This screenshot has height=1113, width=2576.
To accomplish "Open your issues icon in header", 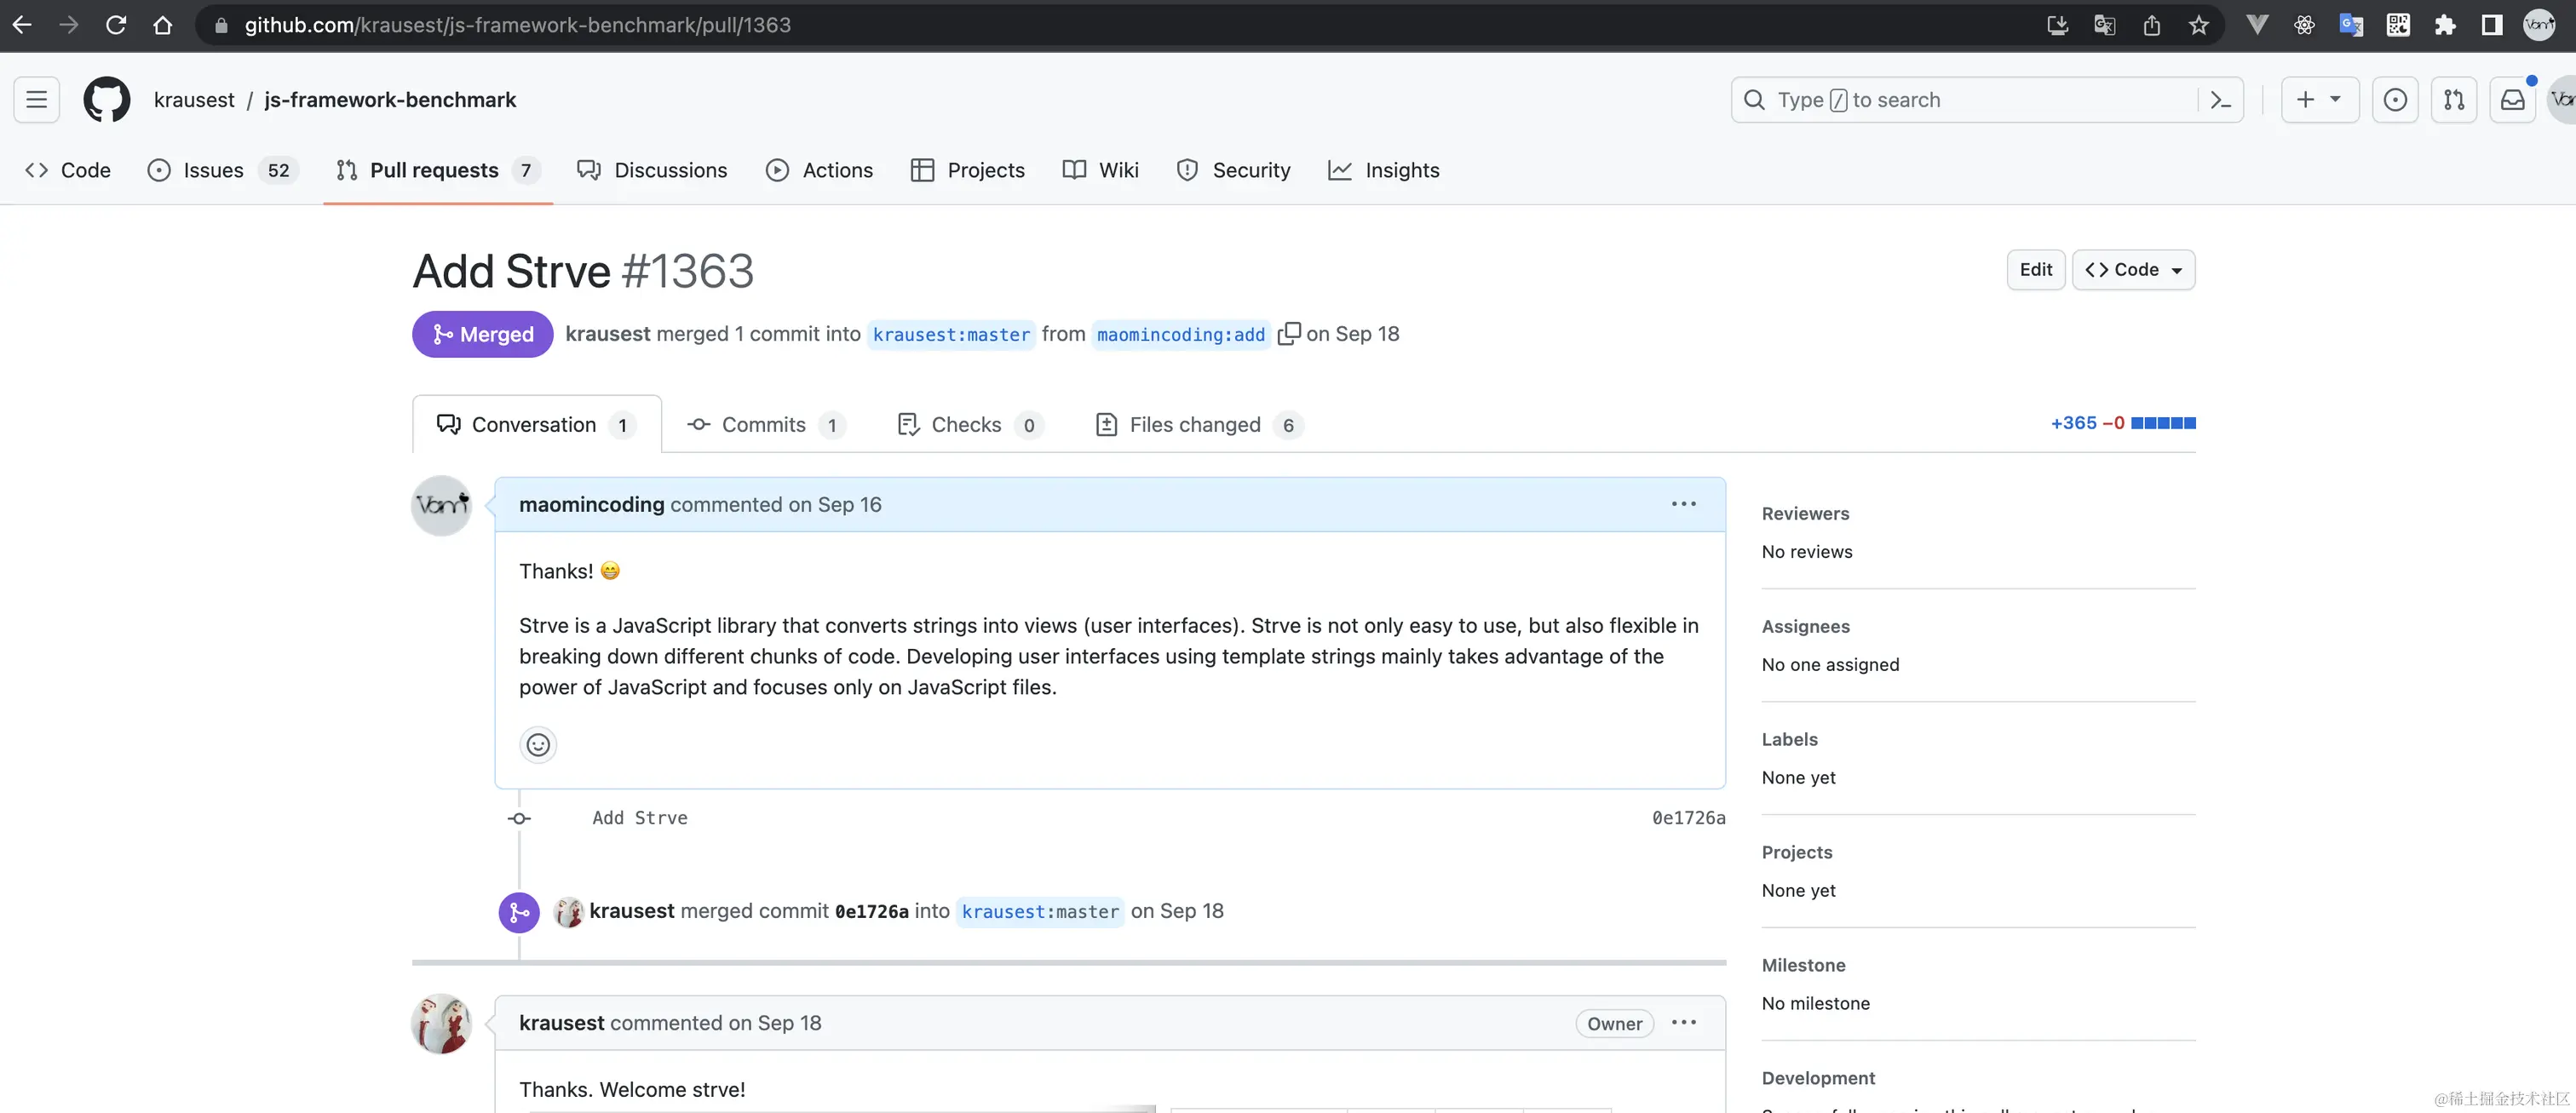I will [x=2395, y=100].
